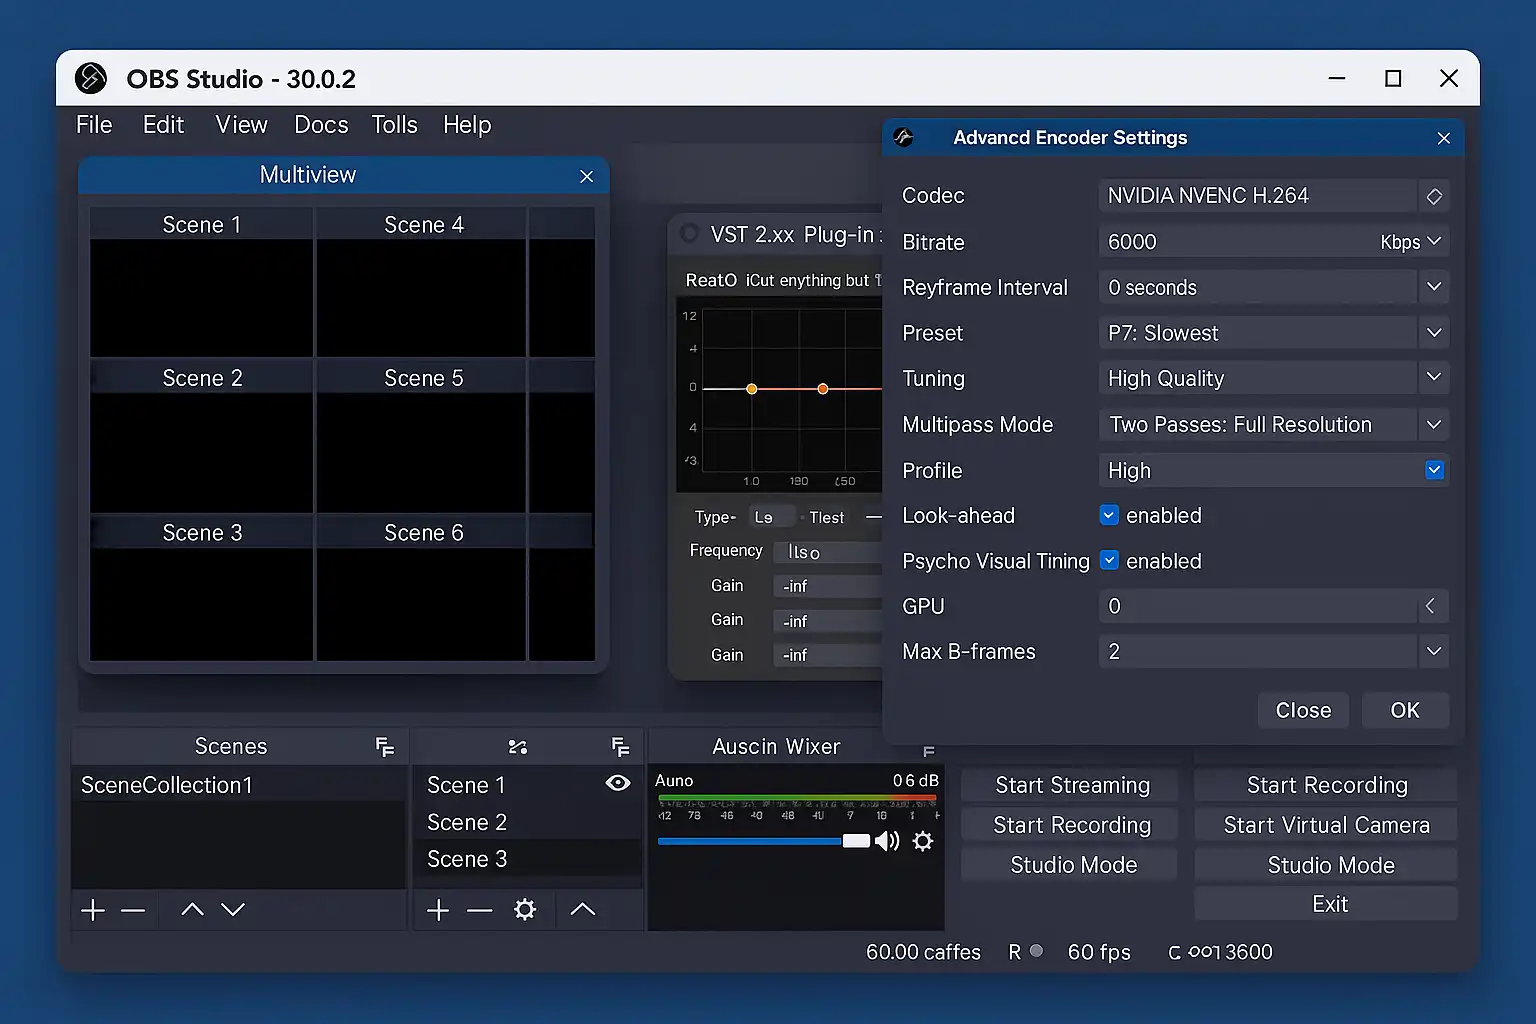The height and width of the screenshot is (1024, 1536).
Task: Open the Help menu
Action: click(x=467, y=125)
